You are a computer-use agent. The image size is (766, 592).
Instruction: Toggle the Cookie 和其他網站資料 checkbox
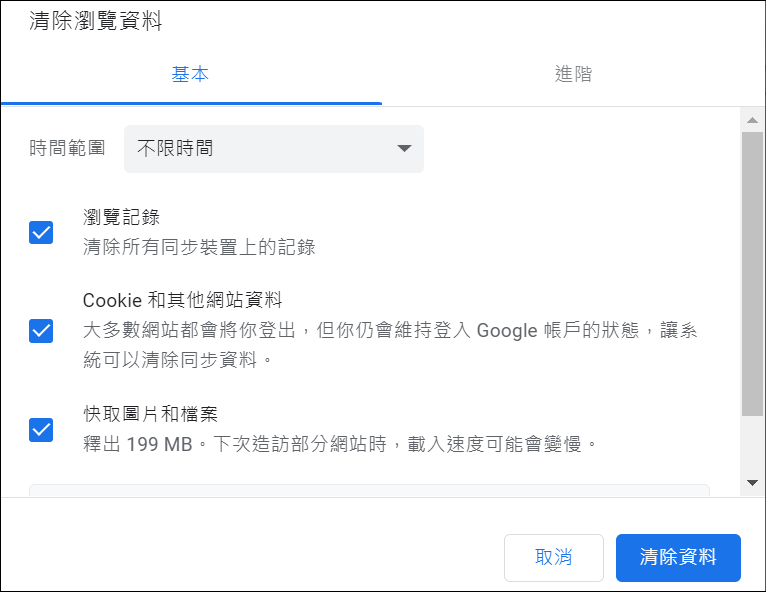pos(41,330)
